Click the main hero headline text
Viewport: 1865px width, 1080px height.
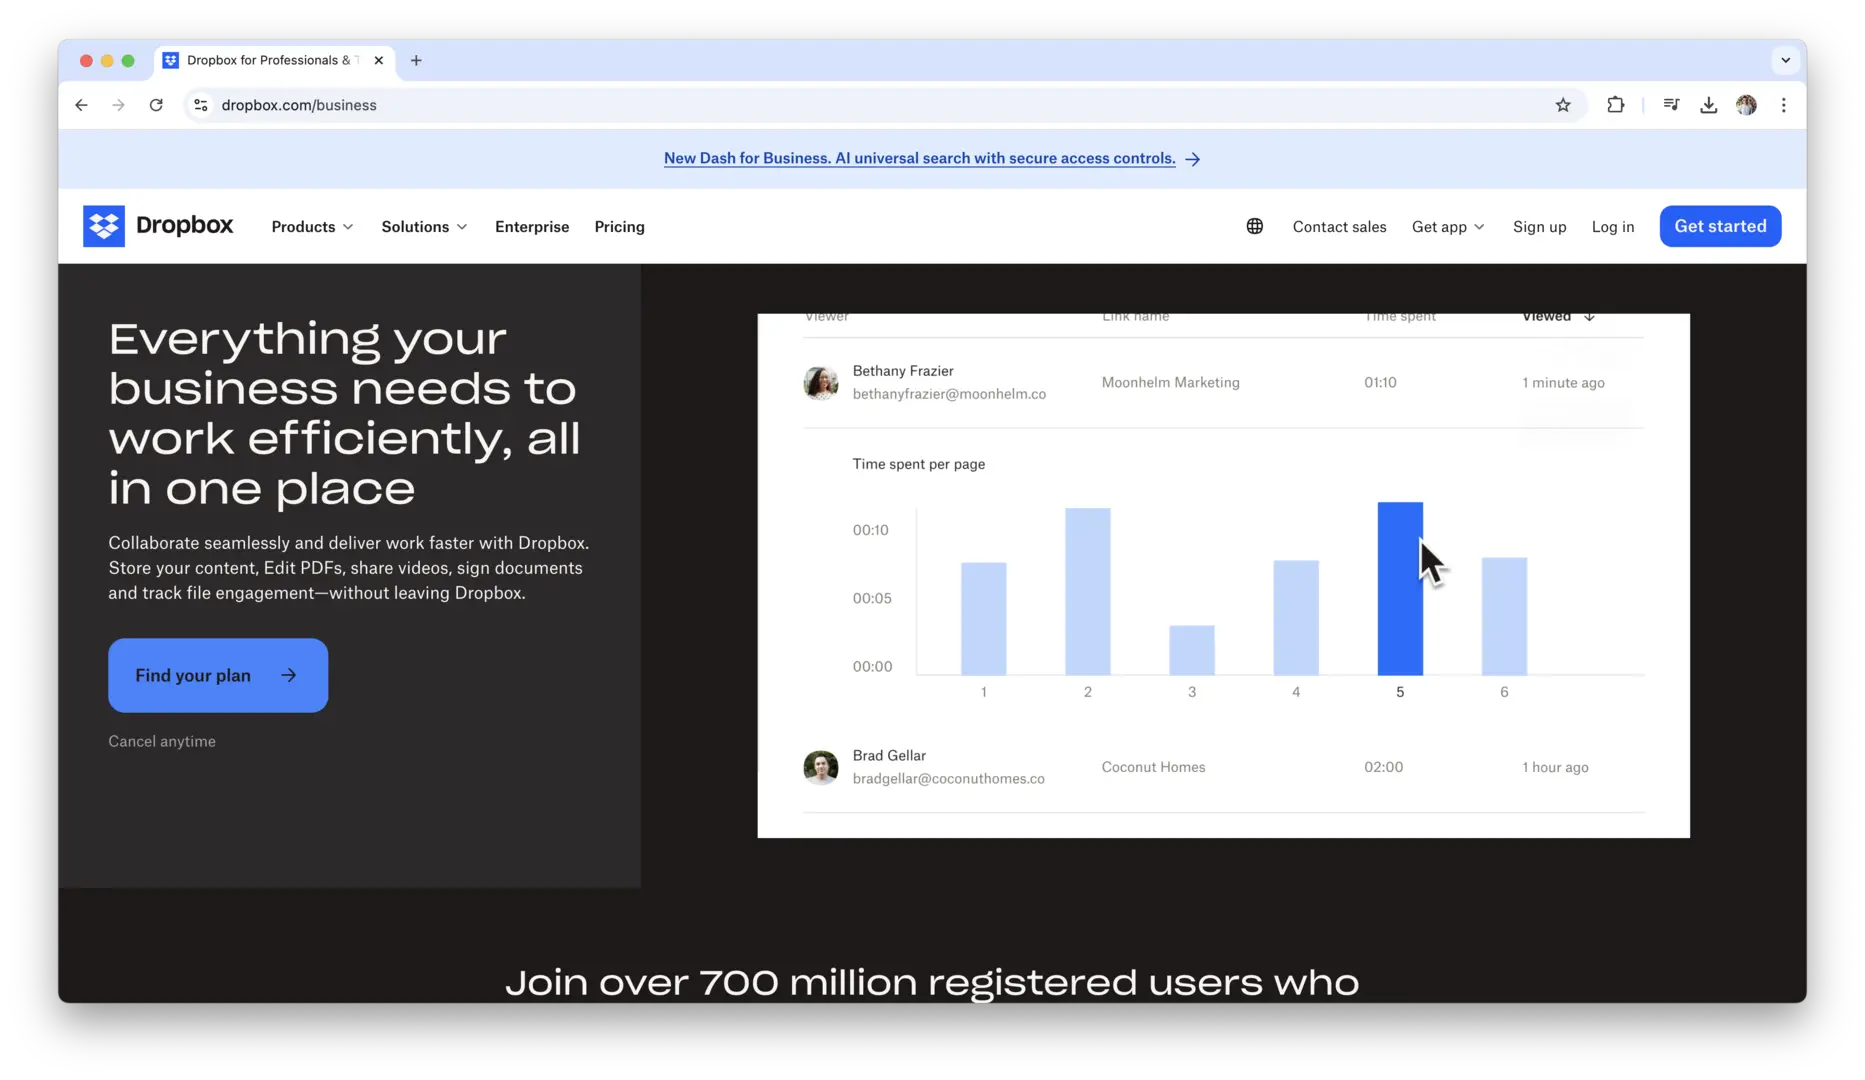pyautogui.click(x=345, y=414)
